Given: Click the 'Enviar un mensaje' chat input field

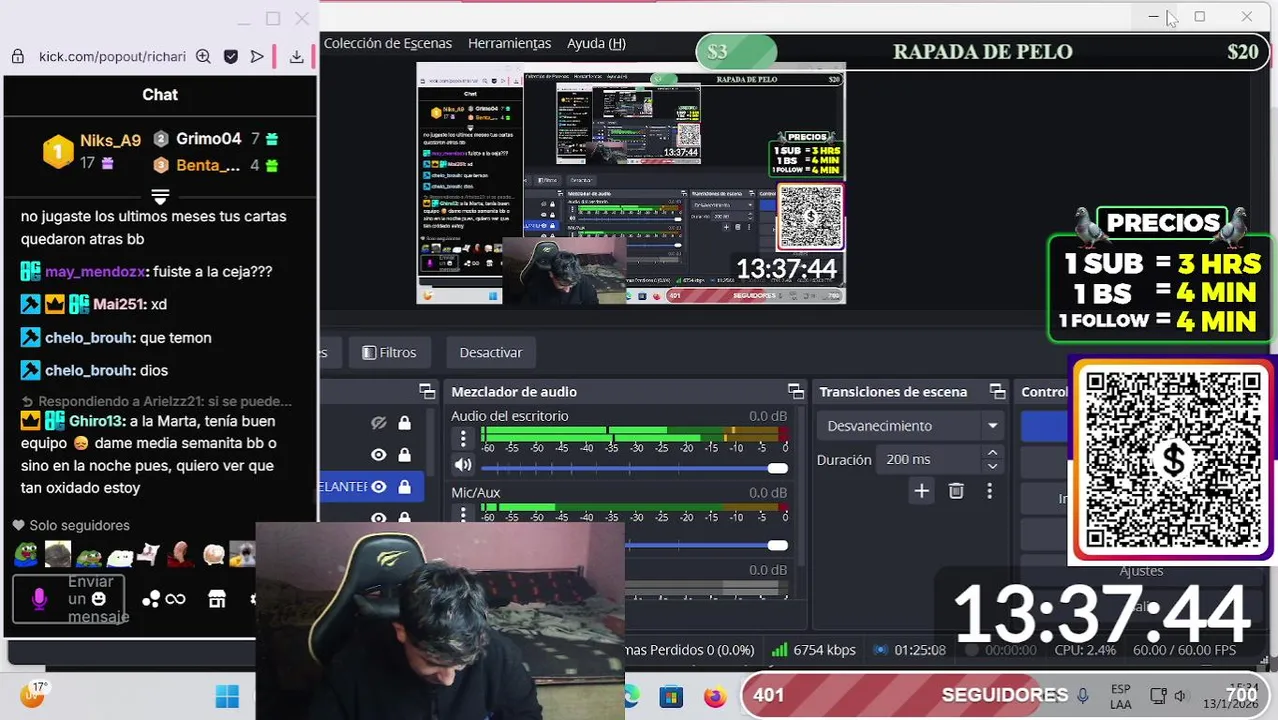Looking at the screenshot, I should [x=69, y=599].
